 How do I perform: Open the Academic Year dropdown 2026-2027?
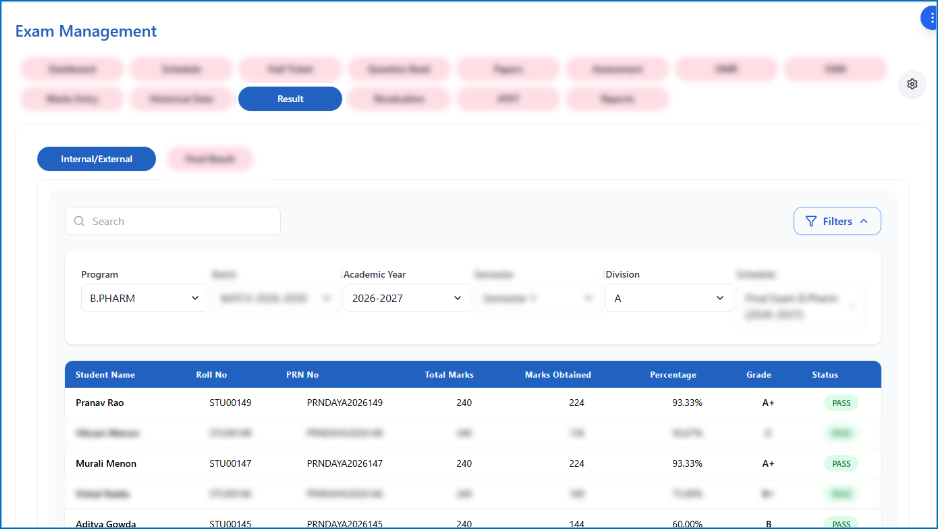407,298
